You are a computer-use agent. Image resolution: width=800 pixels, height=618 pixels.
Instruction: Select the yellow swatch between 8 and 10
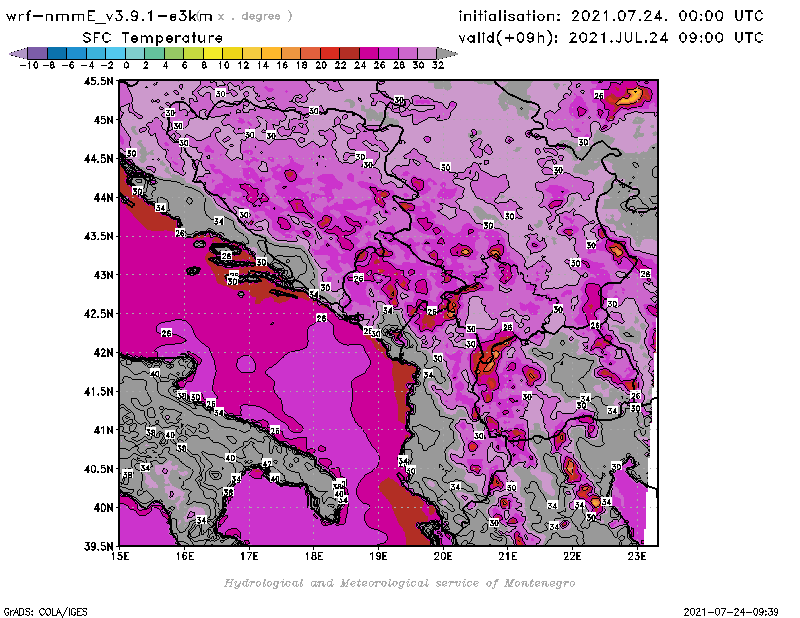pyautogui.click(x=214, y=52)
